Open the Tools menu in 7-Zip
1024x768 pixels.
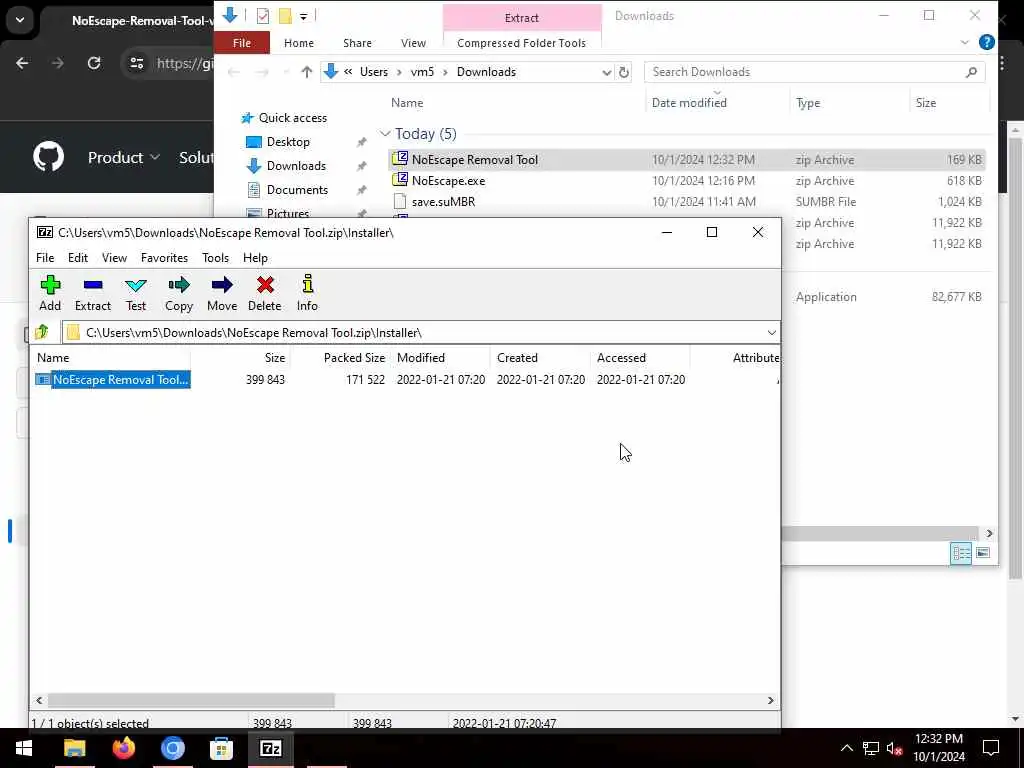click(216, 258)
